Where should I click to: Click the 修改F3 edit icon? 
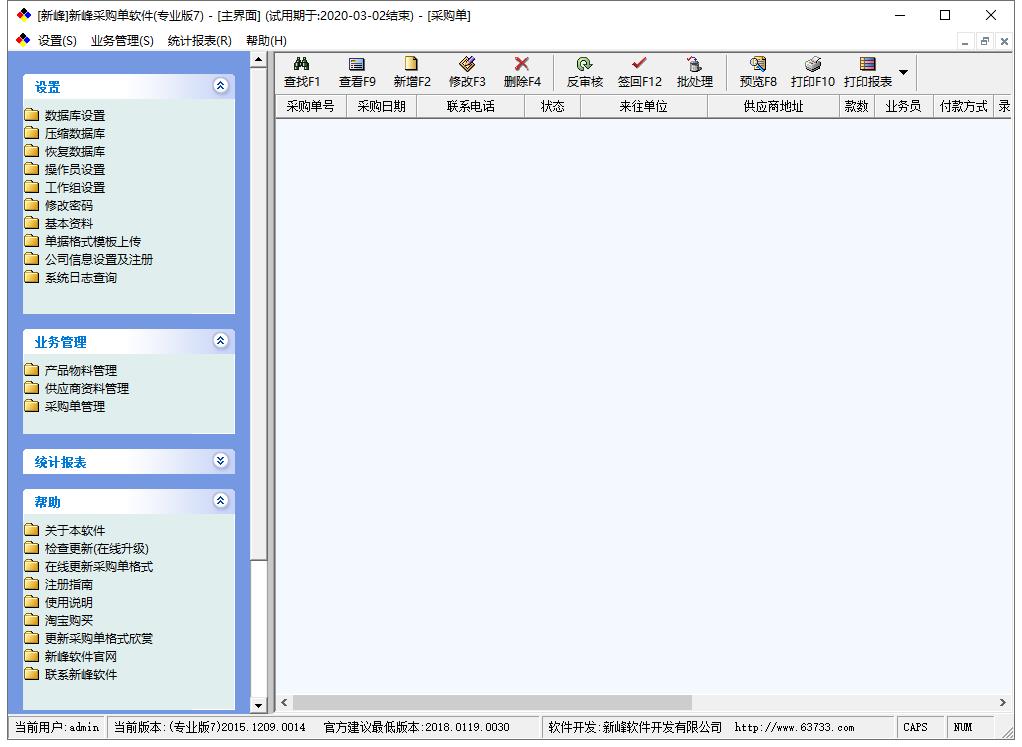(x=467, y=64)
